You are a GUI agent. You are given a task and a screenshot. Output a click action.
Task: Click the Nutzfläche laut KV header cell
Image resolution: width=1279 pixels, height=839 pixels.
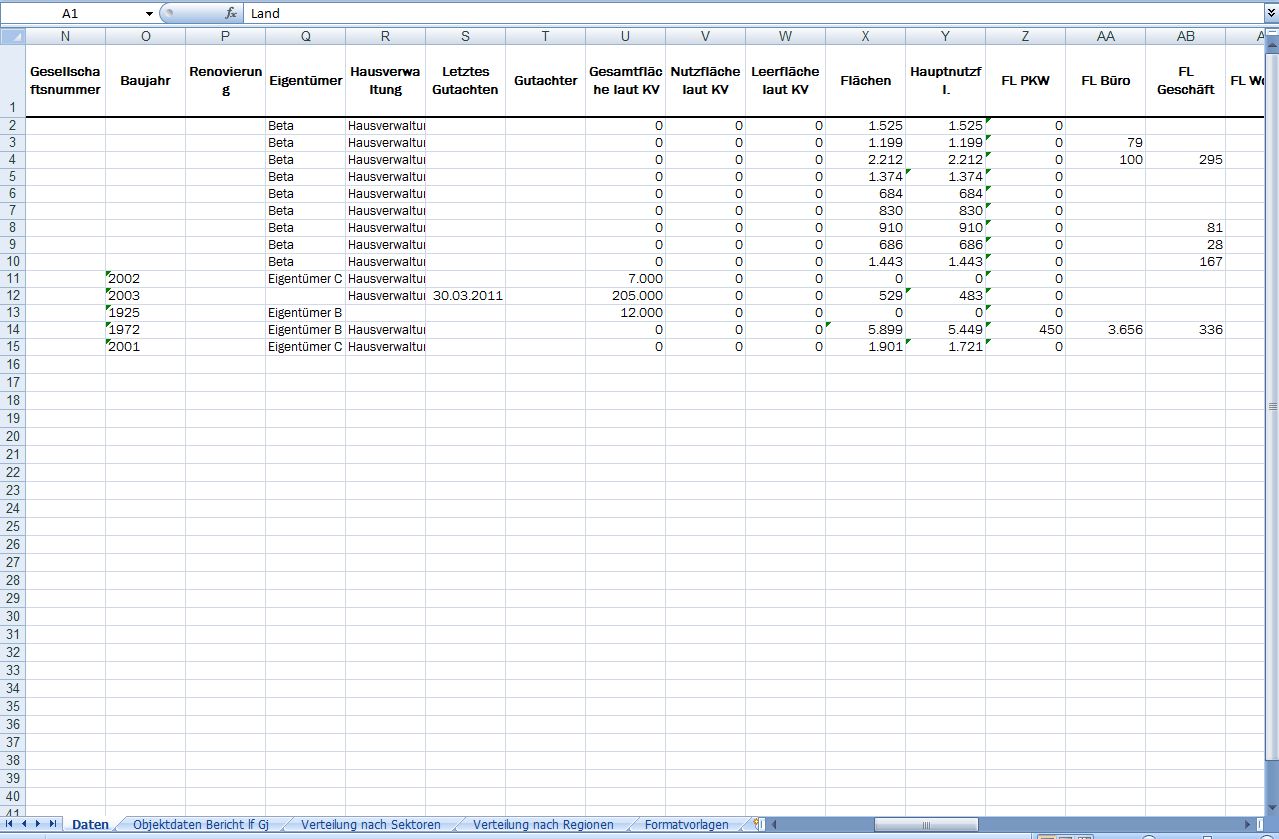click(x=706, y=81)
